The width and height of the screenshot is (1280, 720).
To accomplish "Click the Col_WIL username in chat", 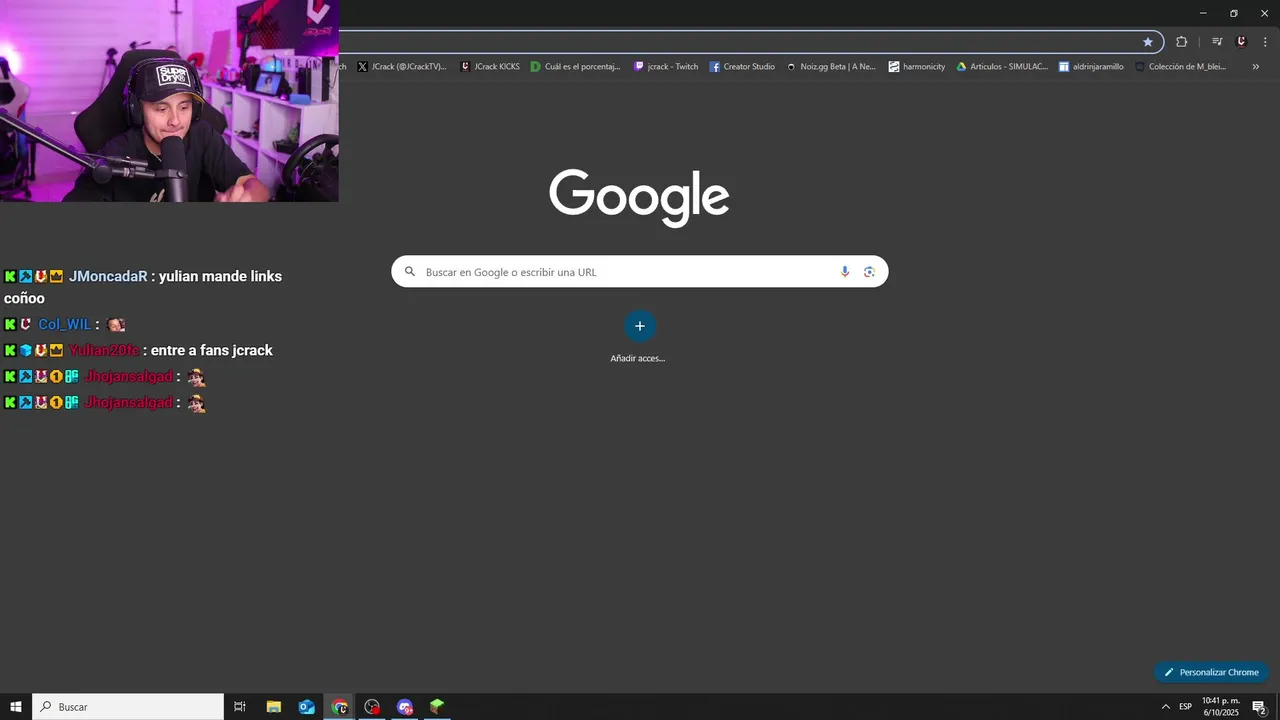I will (64, 325).
